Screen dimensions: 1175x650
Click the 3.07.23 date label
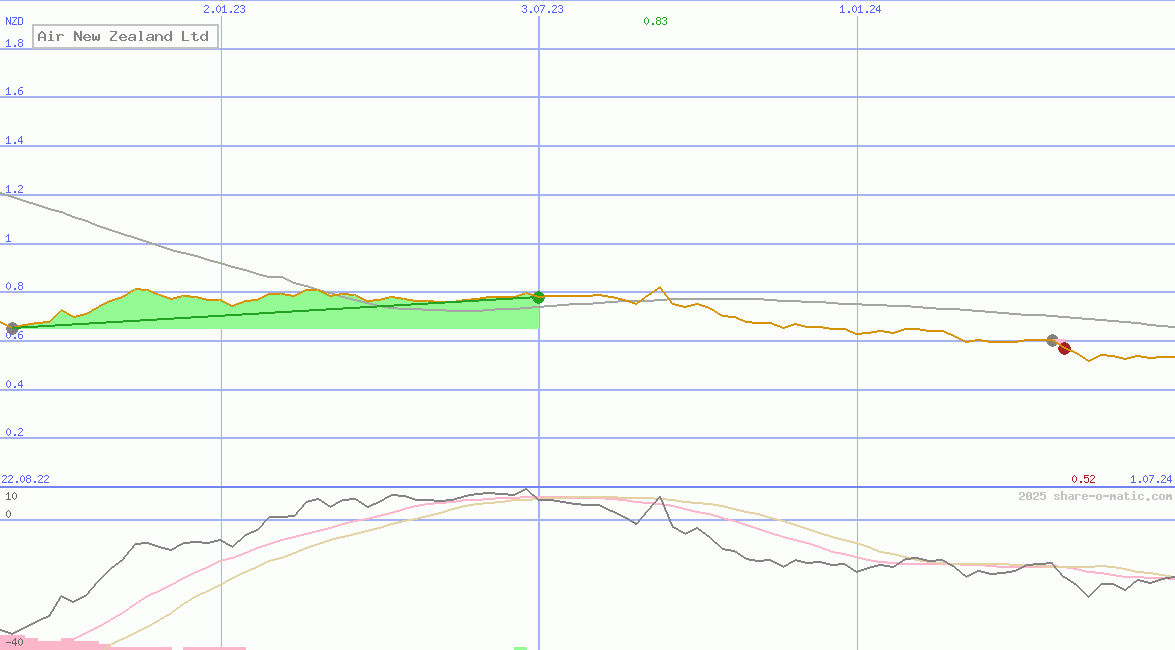point(543,9)
